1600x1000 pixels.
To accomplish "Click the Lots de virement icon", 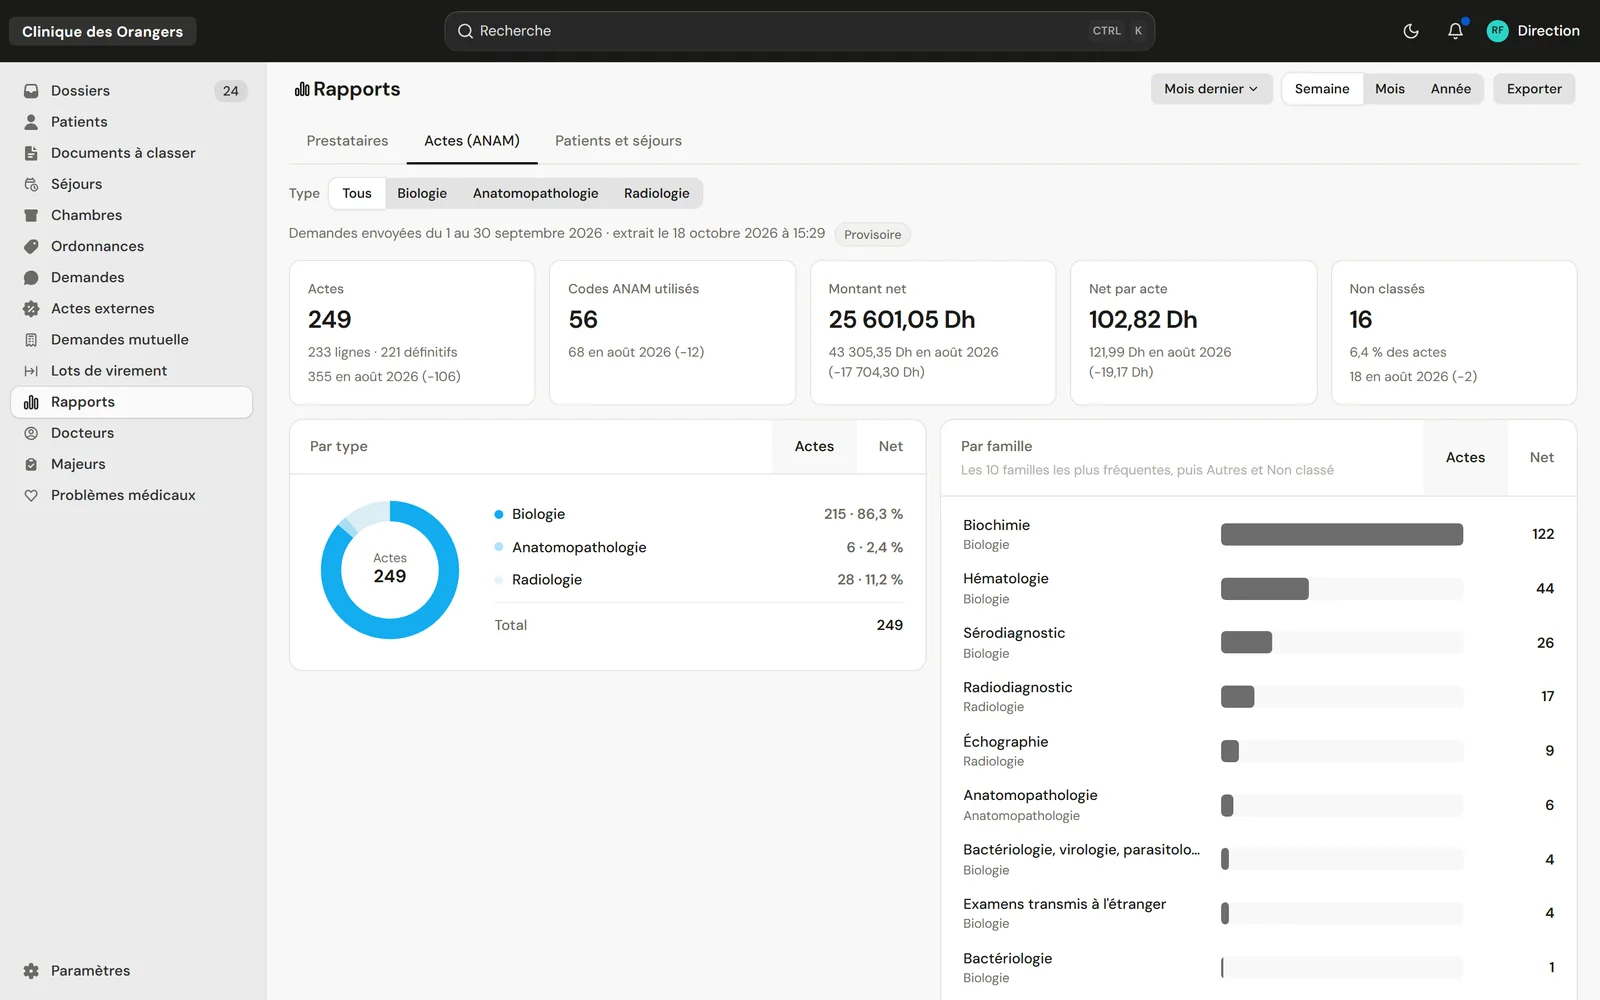I will click(31, 371).
